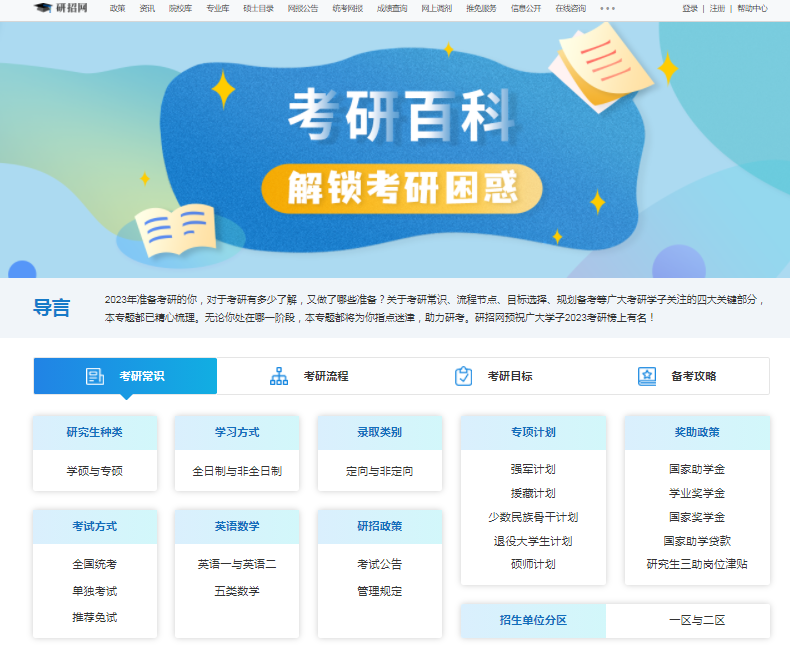Open 硕士目录 in the top navigation
790x651 pixels.
258,8
